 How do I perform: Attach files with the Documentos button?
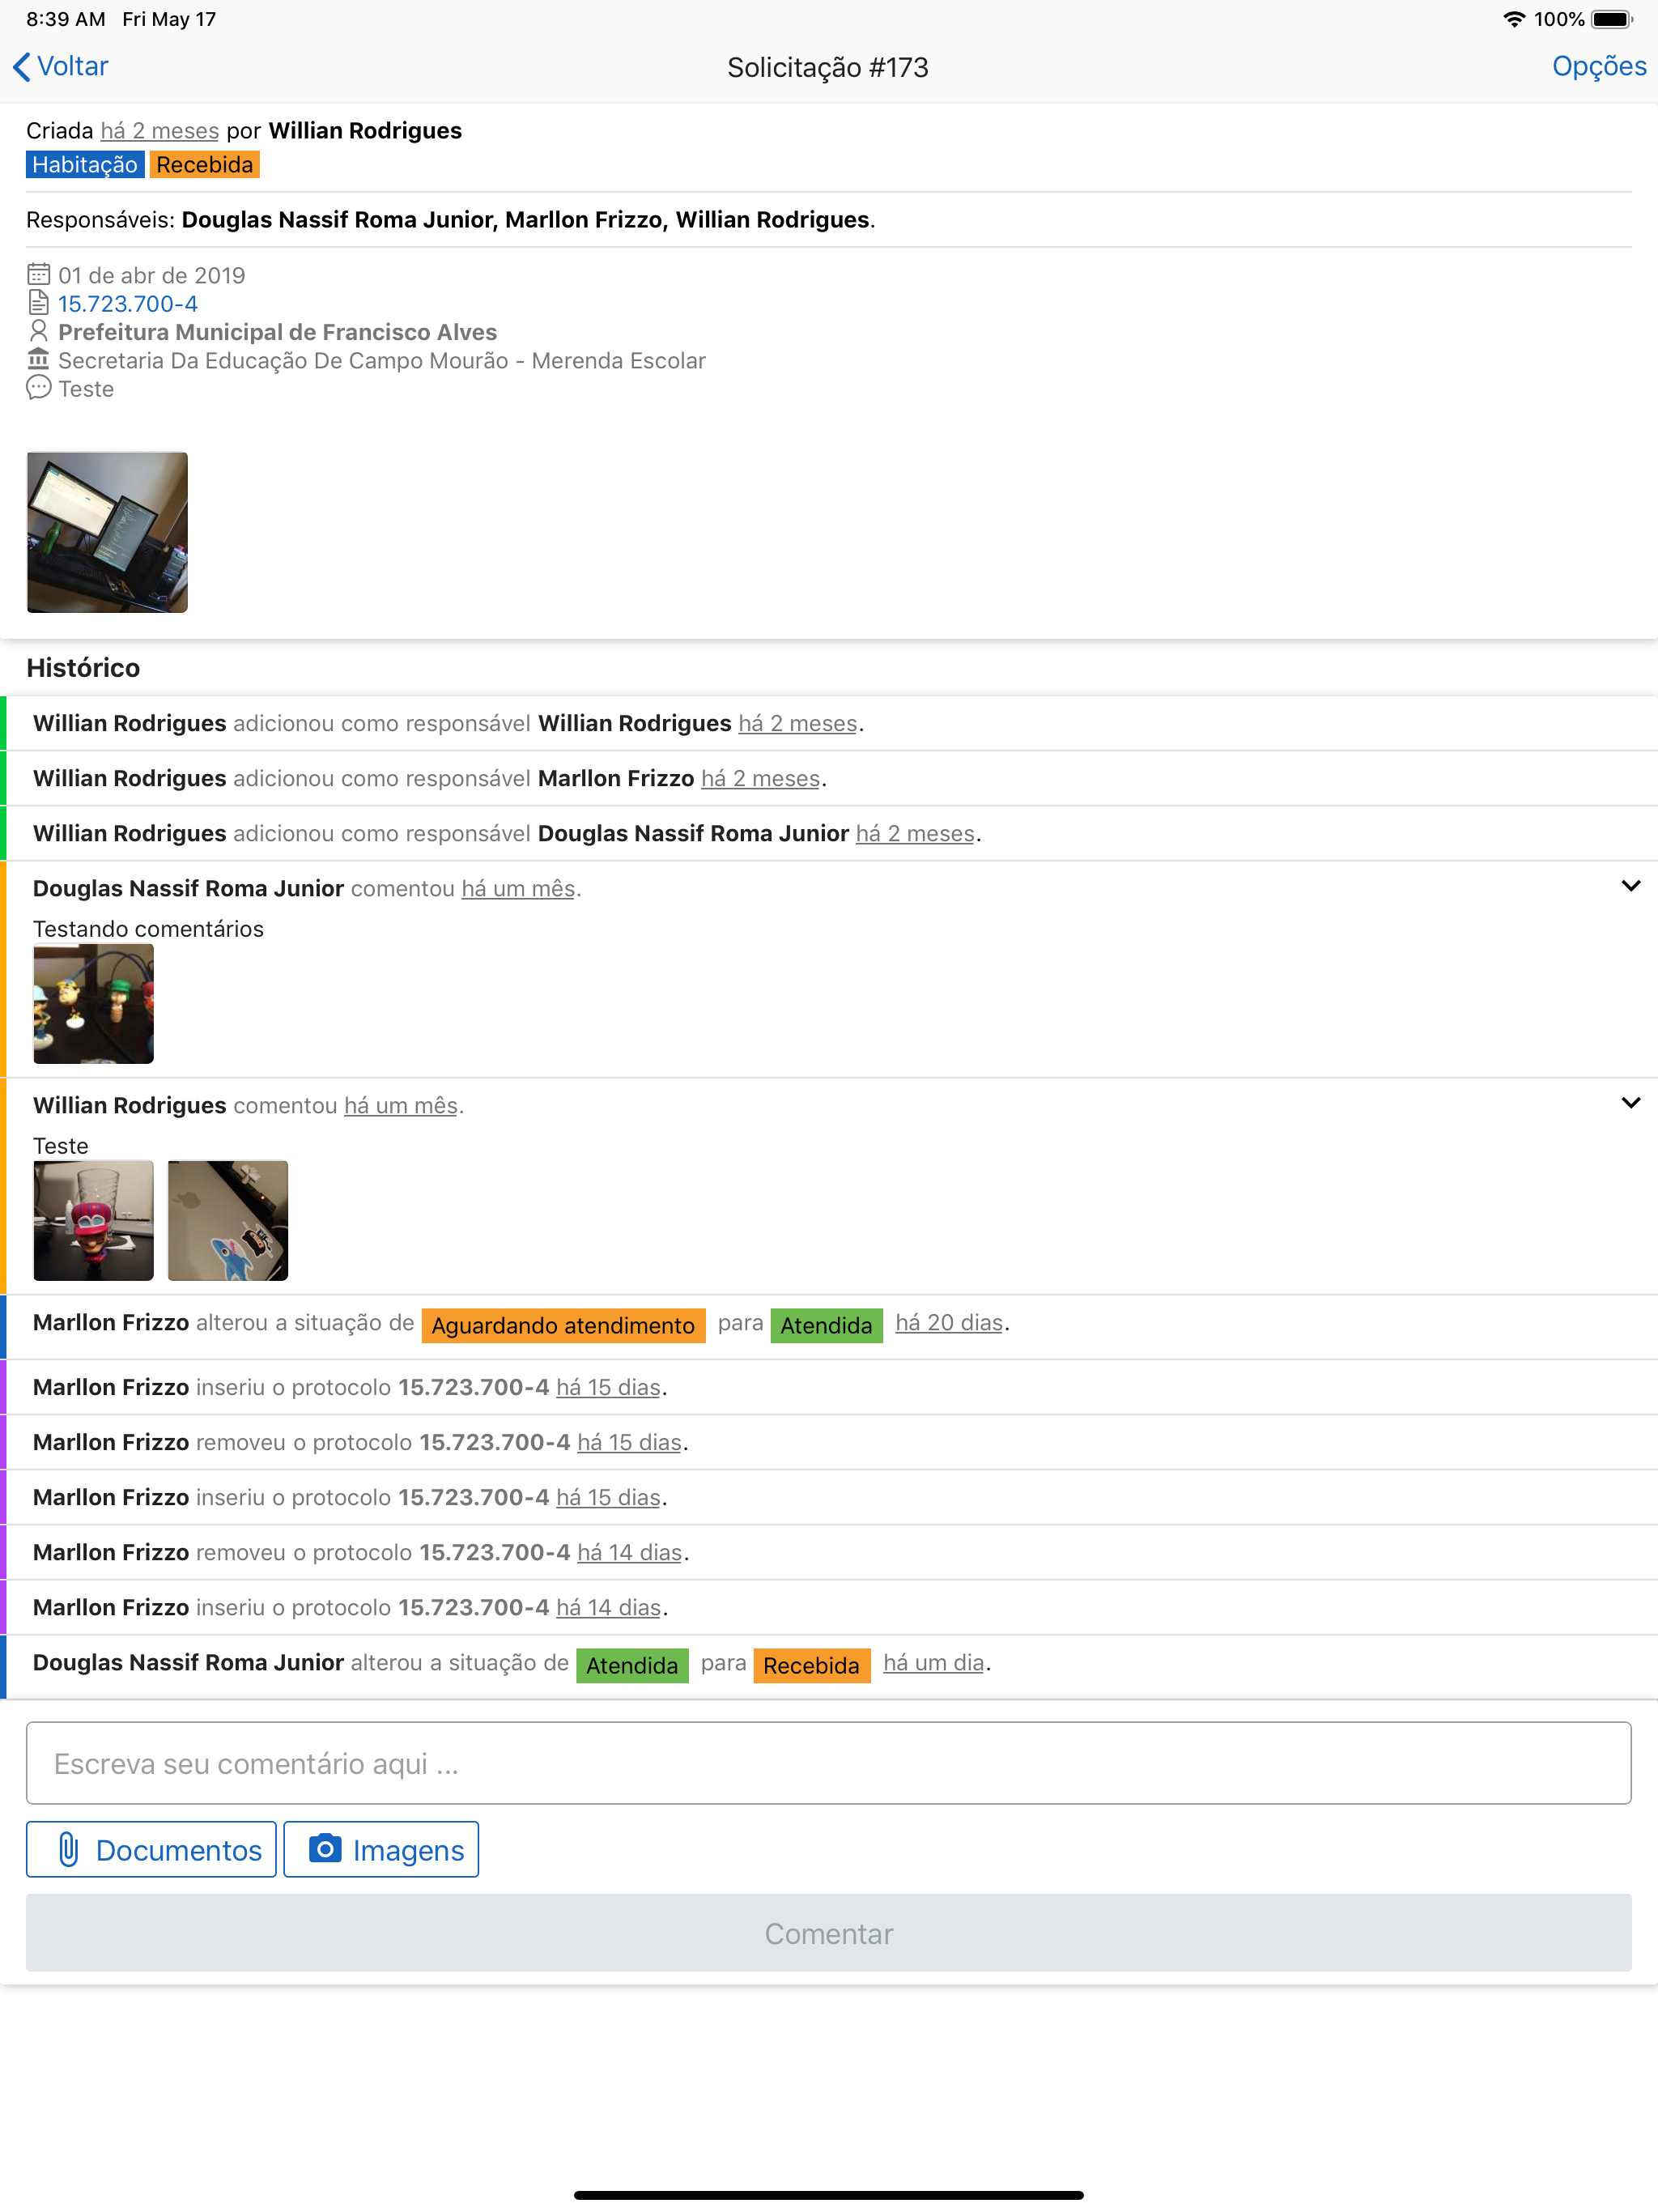[151, 1850]
